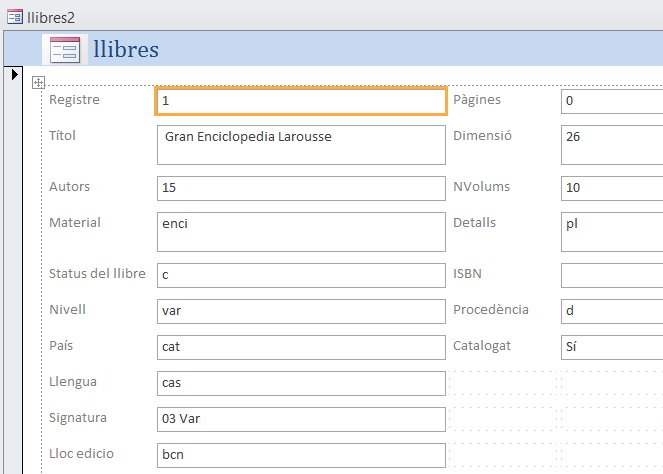Click inside the Material field
663x474 pixels.
click(301, 232)
